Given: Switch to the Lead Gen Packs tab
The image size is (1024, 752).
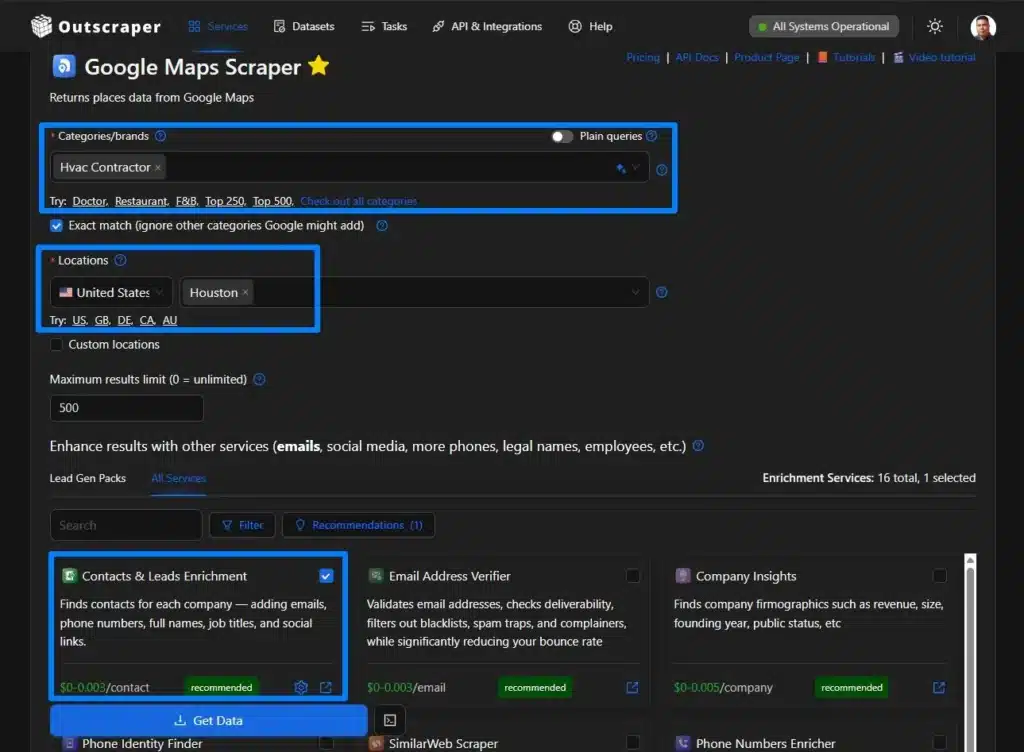Looking at the screenshot, I should [88, 478].
